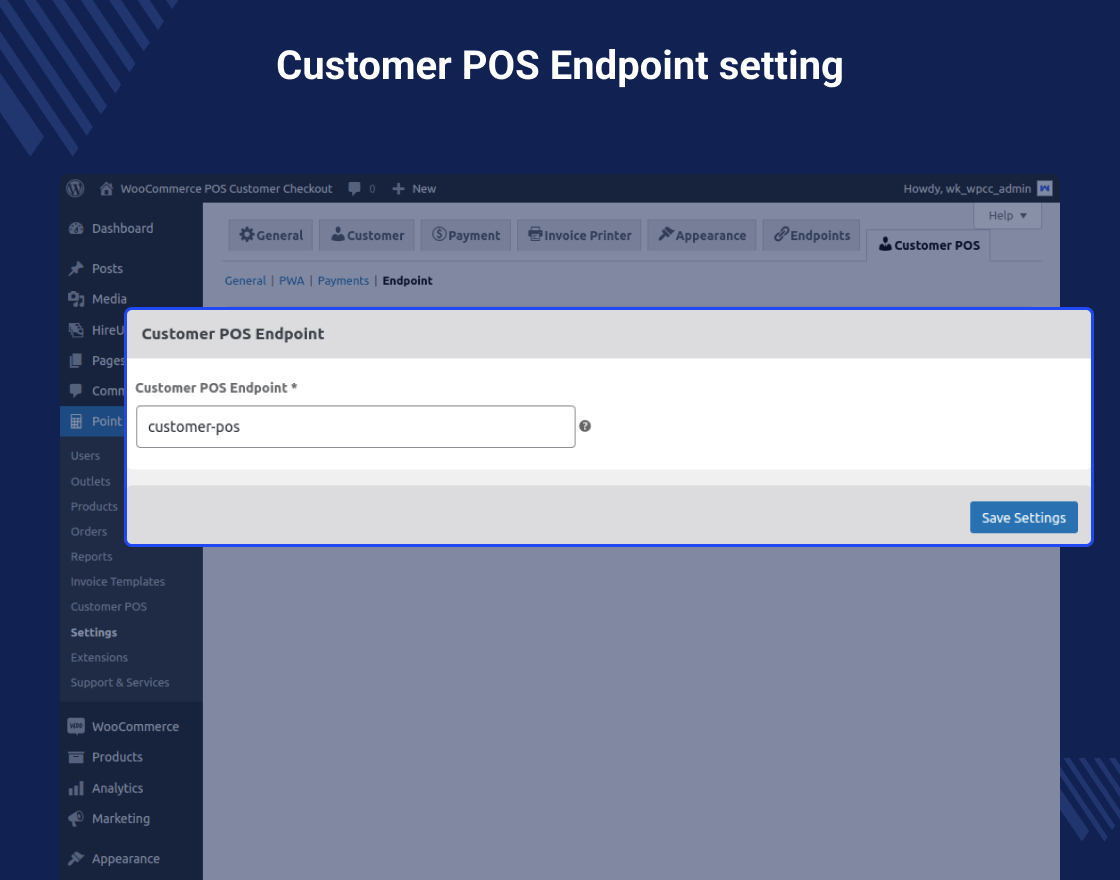This screenshot has height=880, width=1120.
Task: Expand the Help dropdown
Action: click(1007, 215)
